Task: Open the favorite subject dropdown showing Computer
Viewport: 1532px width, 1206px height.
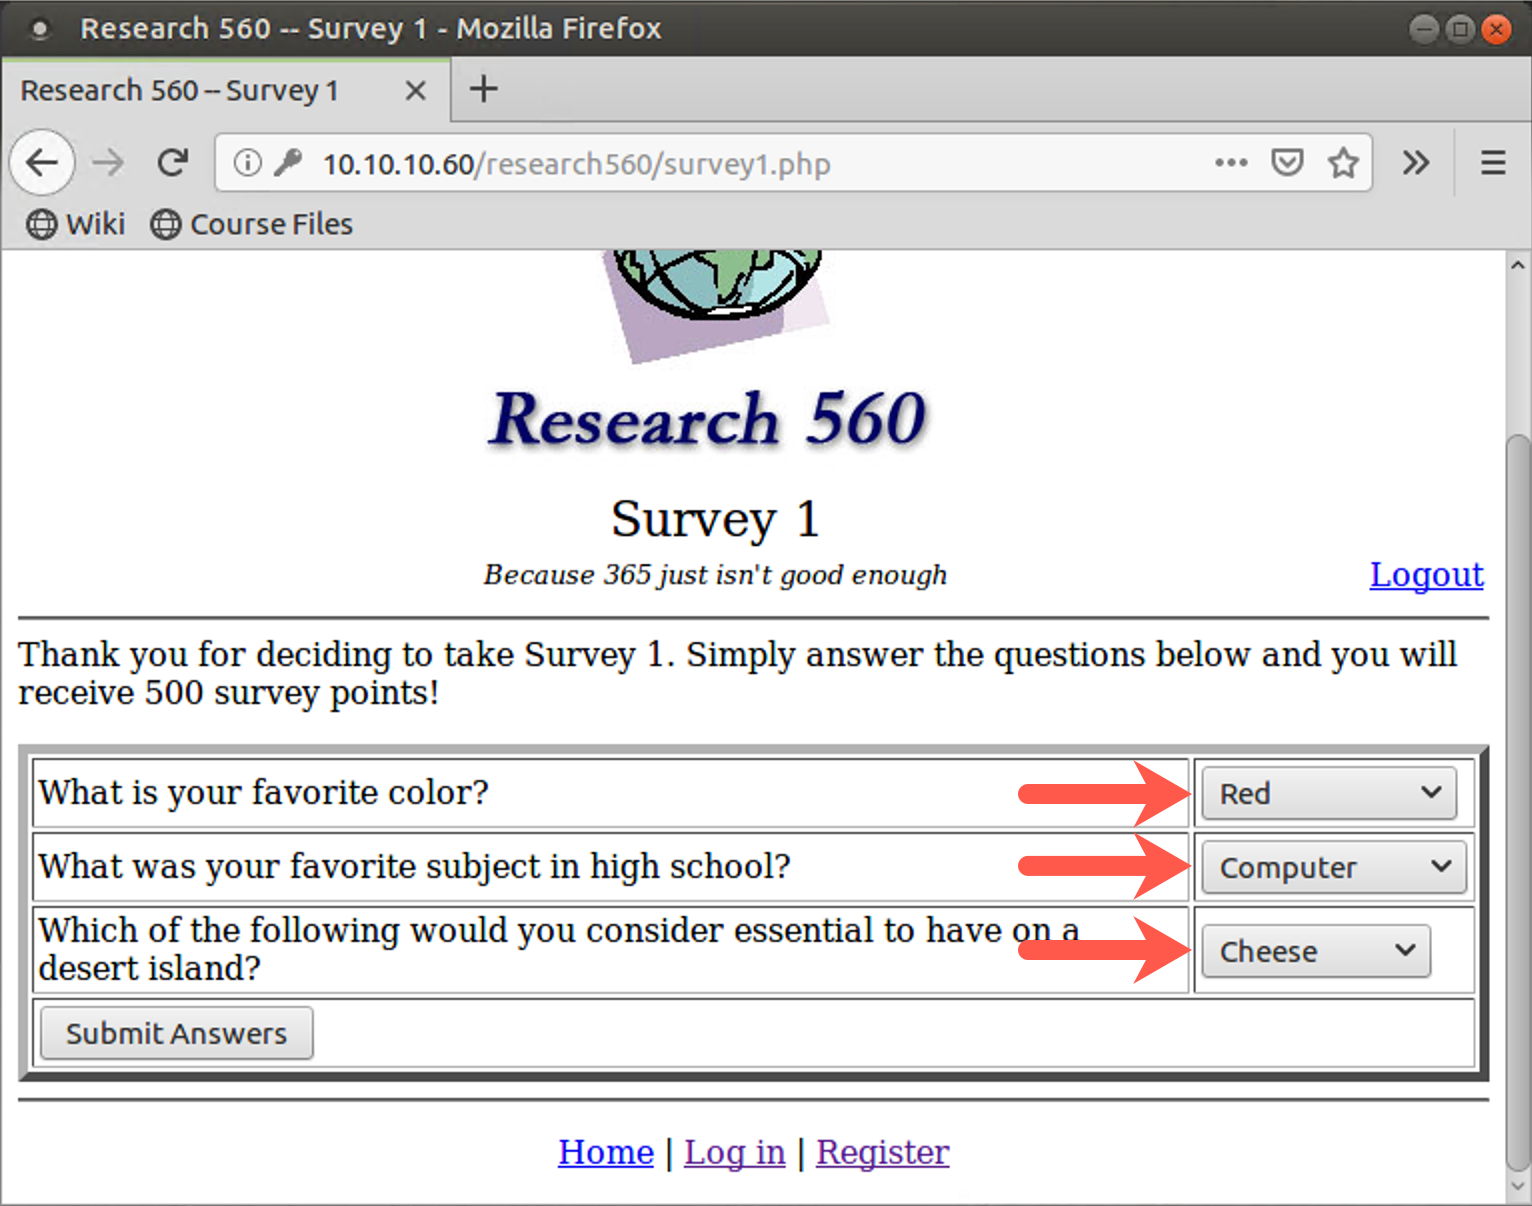Action: point(1333,867)
